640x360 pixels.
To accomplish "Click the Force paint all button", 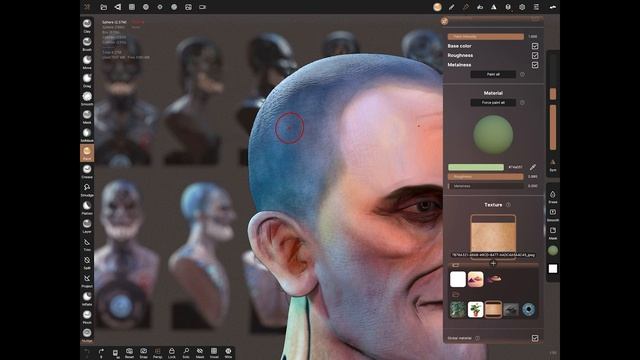I will [x=493, y=102].
